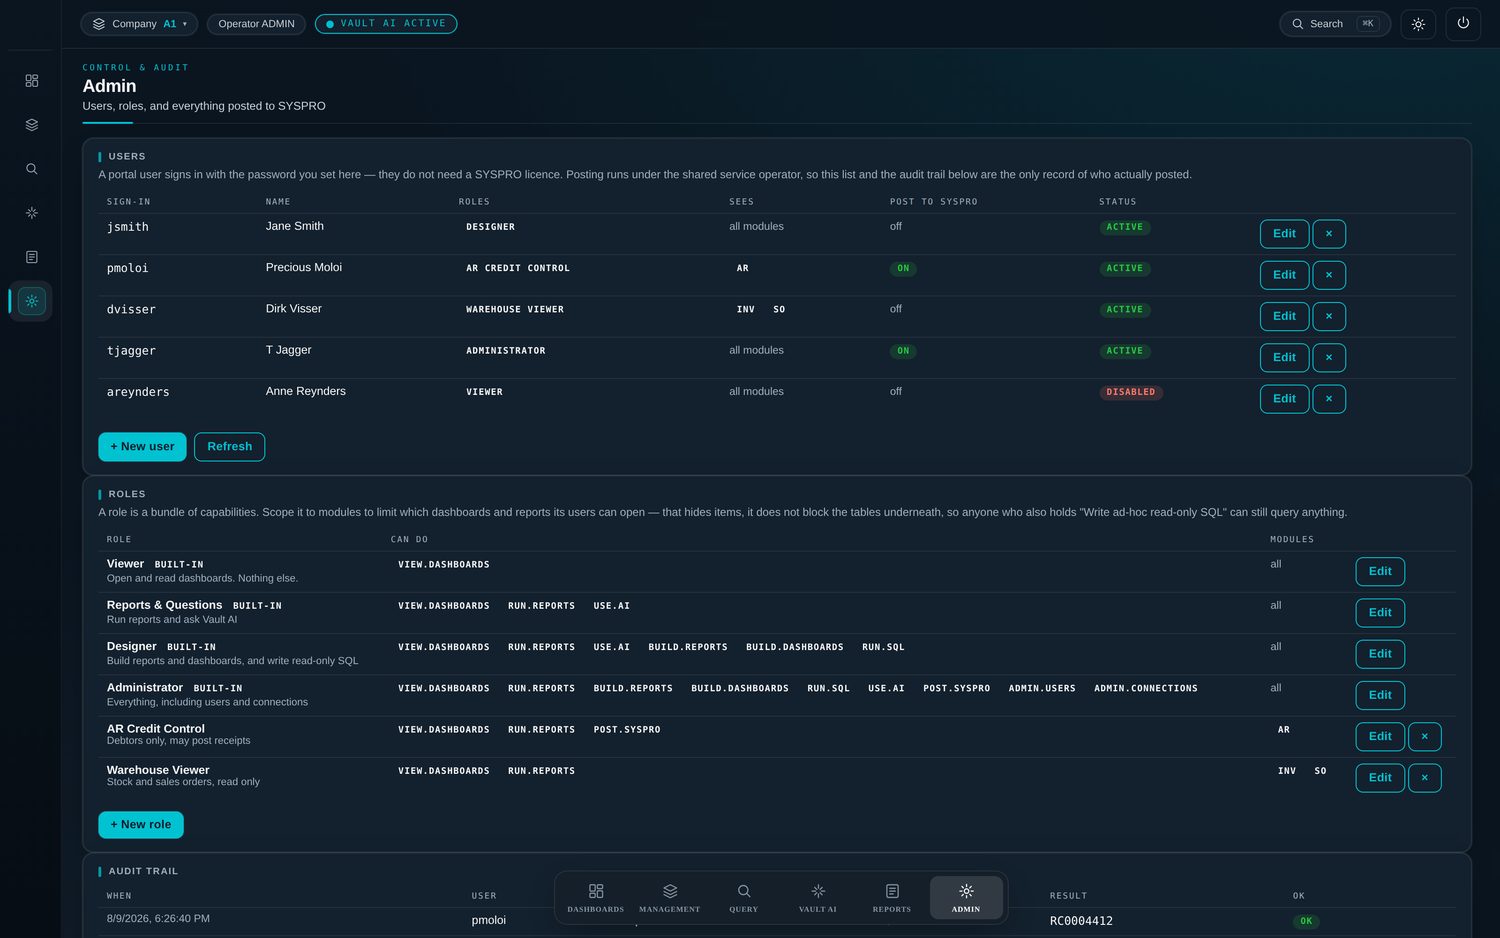Delete user tjagger with the × button

(x=1328, y=358)
